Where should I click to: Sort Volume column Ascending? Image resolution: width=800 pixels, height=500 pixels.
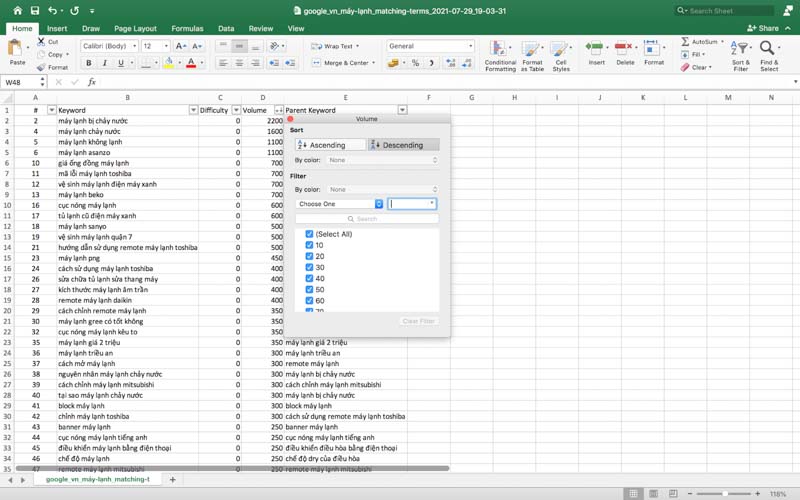click(329, 145)
